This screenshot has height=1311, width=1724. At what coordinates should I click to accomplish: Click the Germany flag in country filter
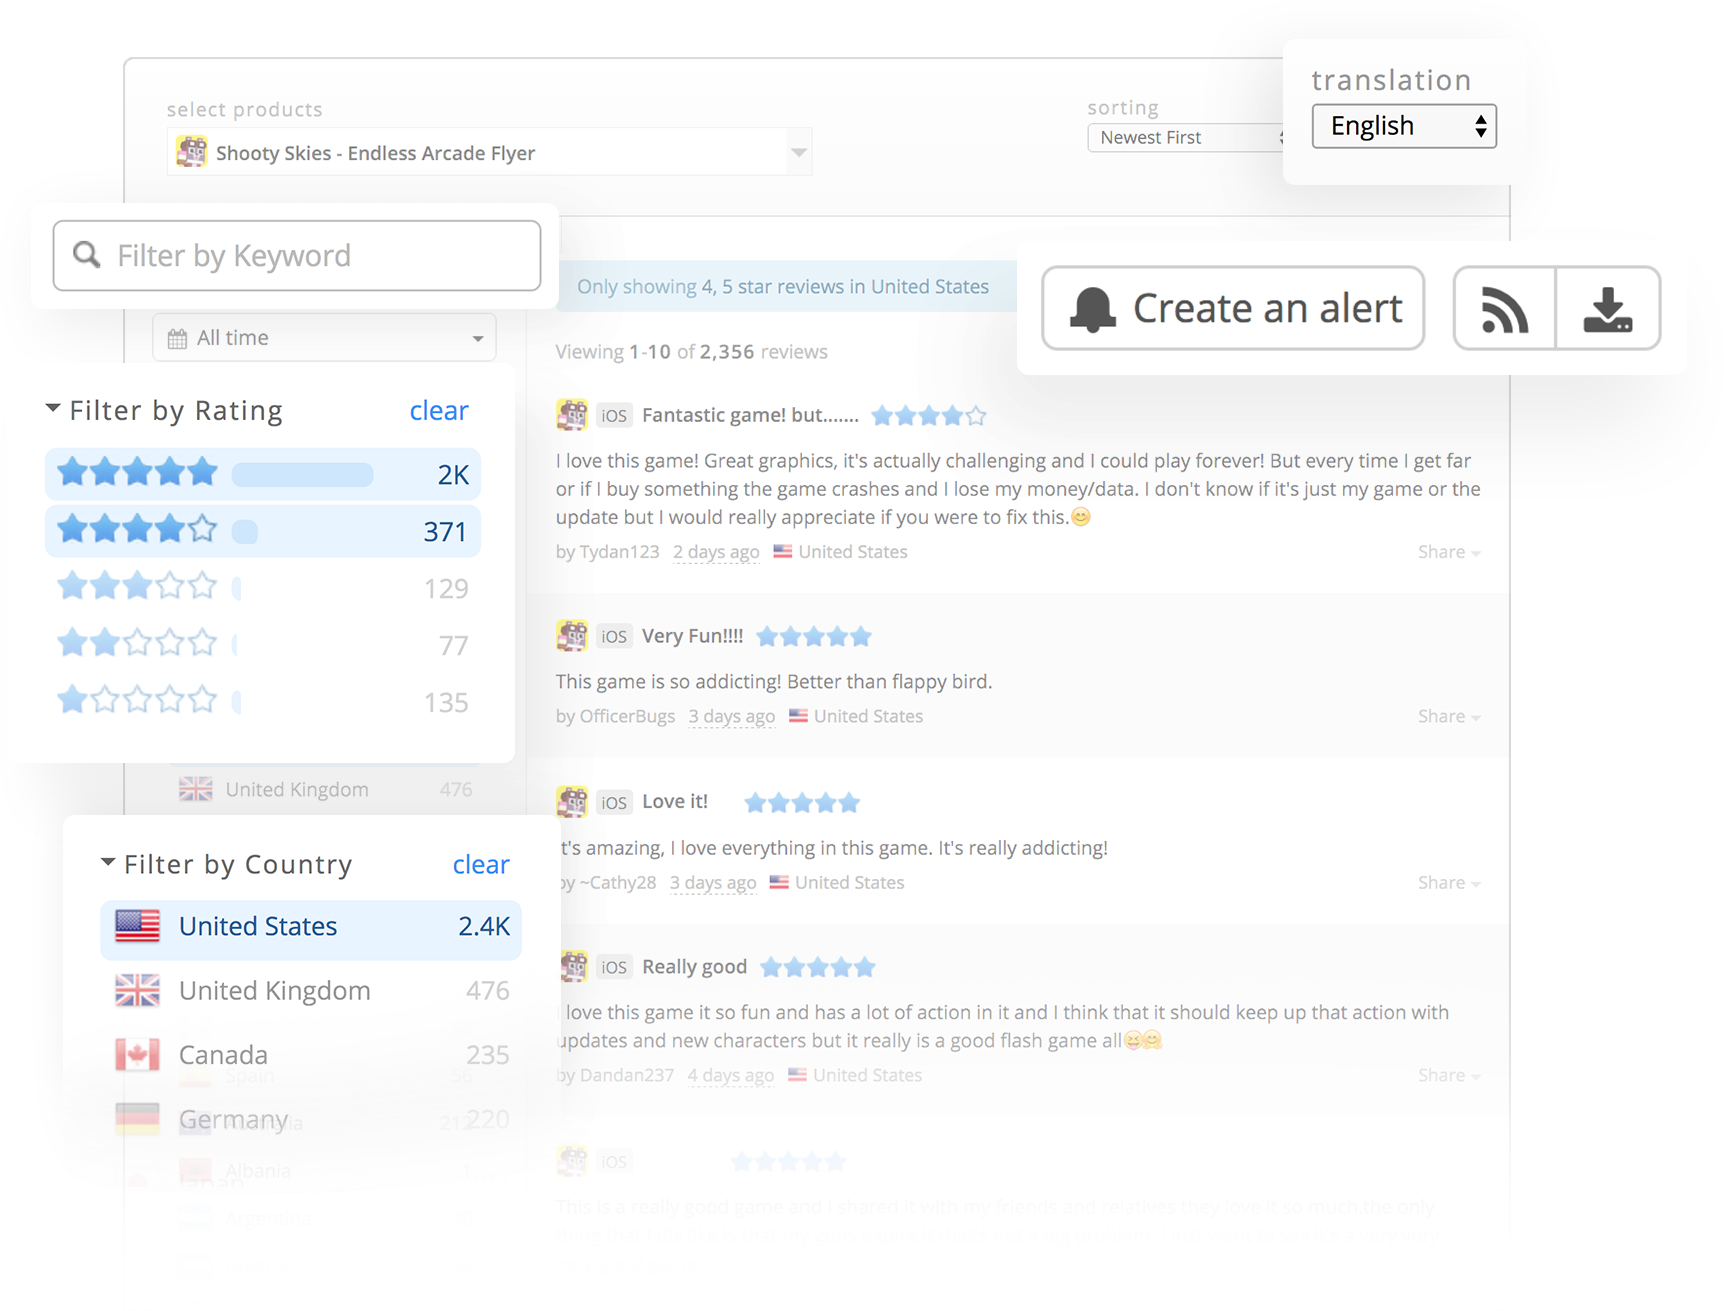(x=137, y=1118)
